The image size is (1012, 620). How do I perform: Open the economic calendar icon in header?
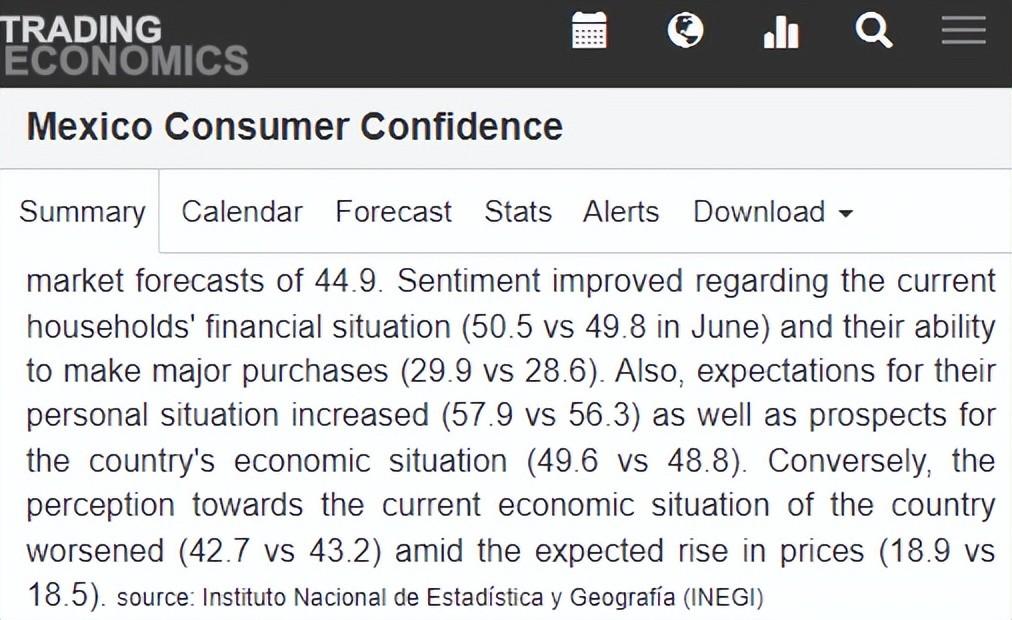tap(589, 30)
